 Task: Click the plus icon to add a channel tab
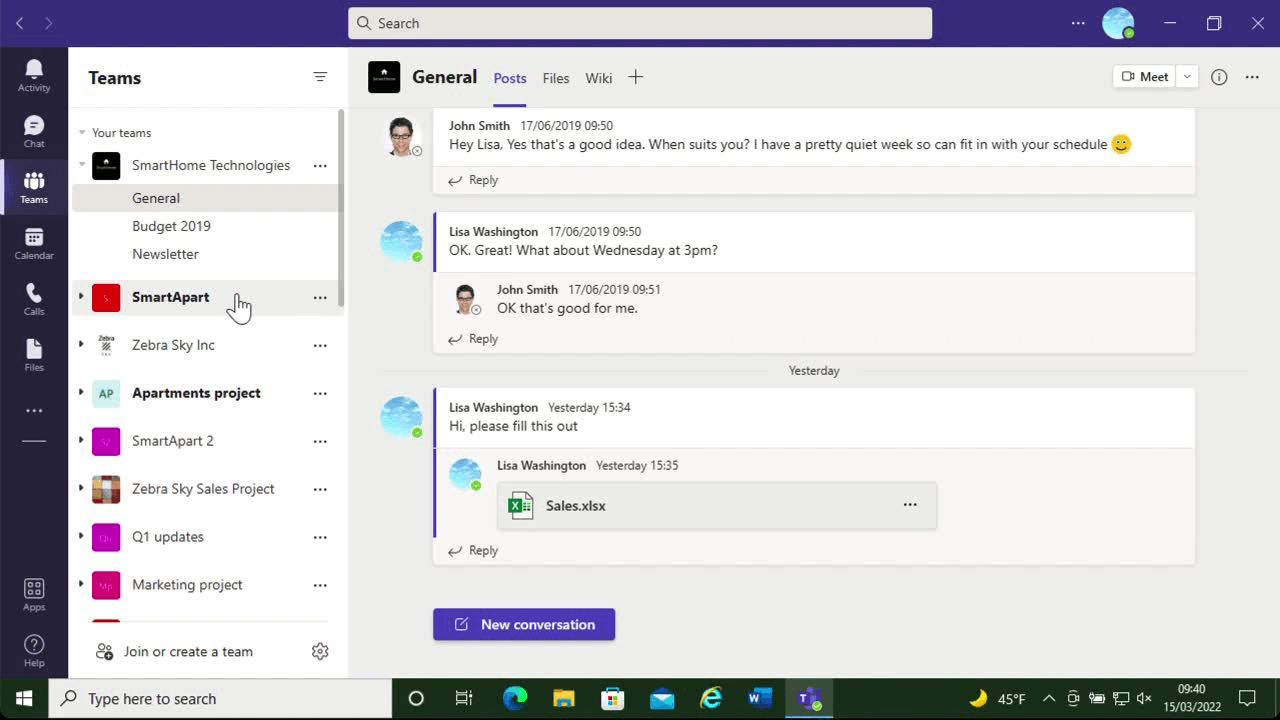pos(636,77)
